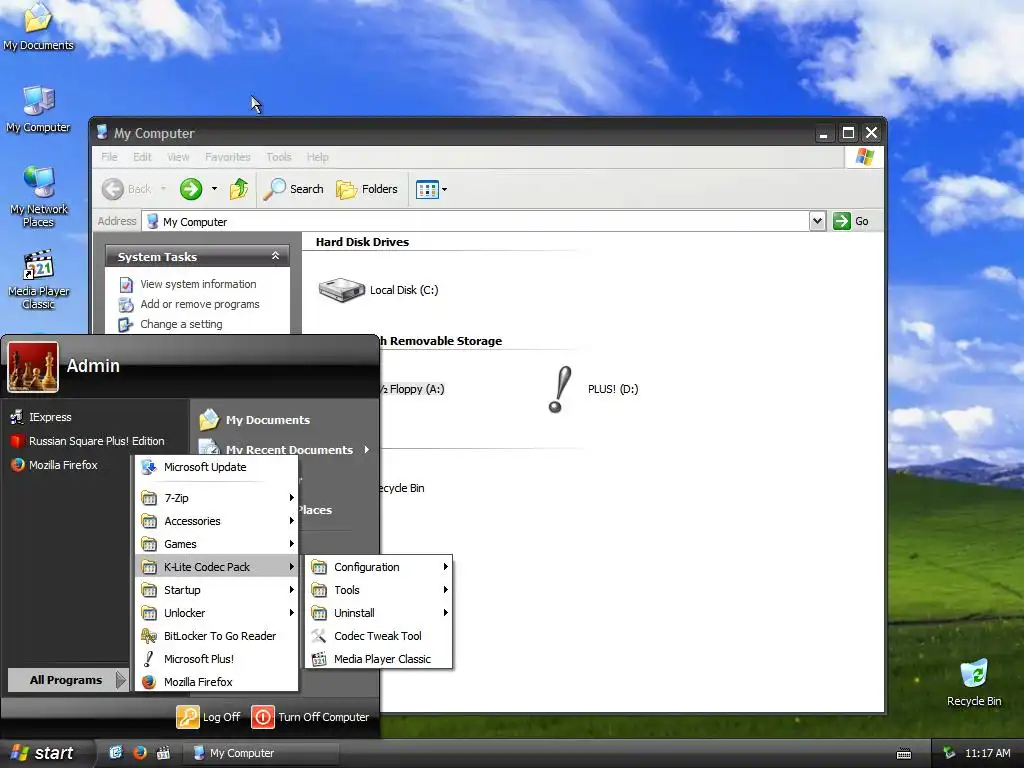1024x768 pixels.
Task: Launch Media Player Classic from submenu
Action: pos(379,658)
